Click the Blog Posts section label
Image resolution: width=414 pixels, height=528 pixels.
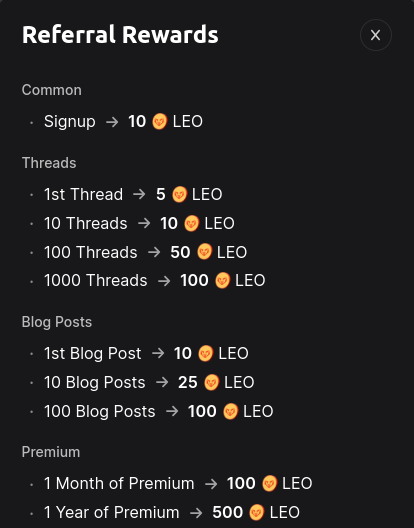tap(57, 322)
